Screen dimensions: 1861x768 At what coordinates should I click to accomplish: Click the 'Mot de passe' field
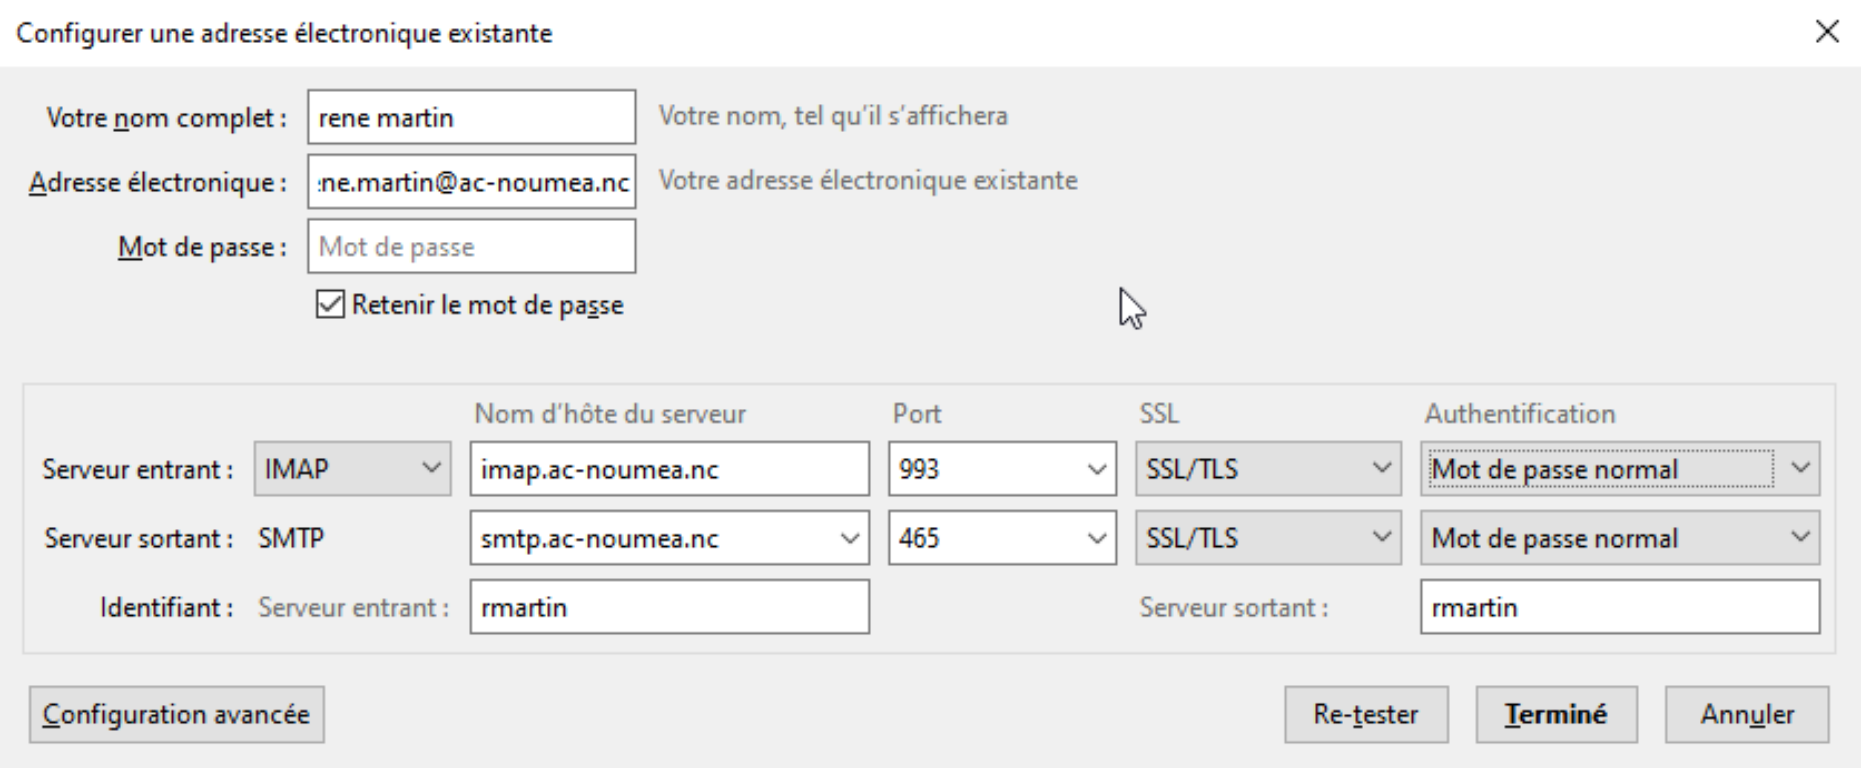[471, 247]
